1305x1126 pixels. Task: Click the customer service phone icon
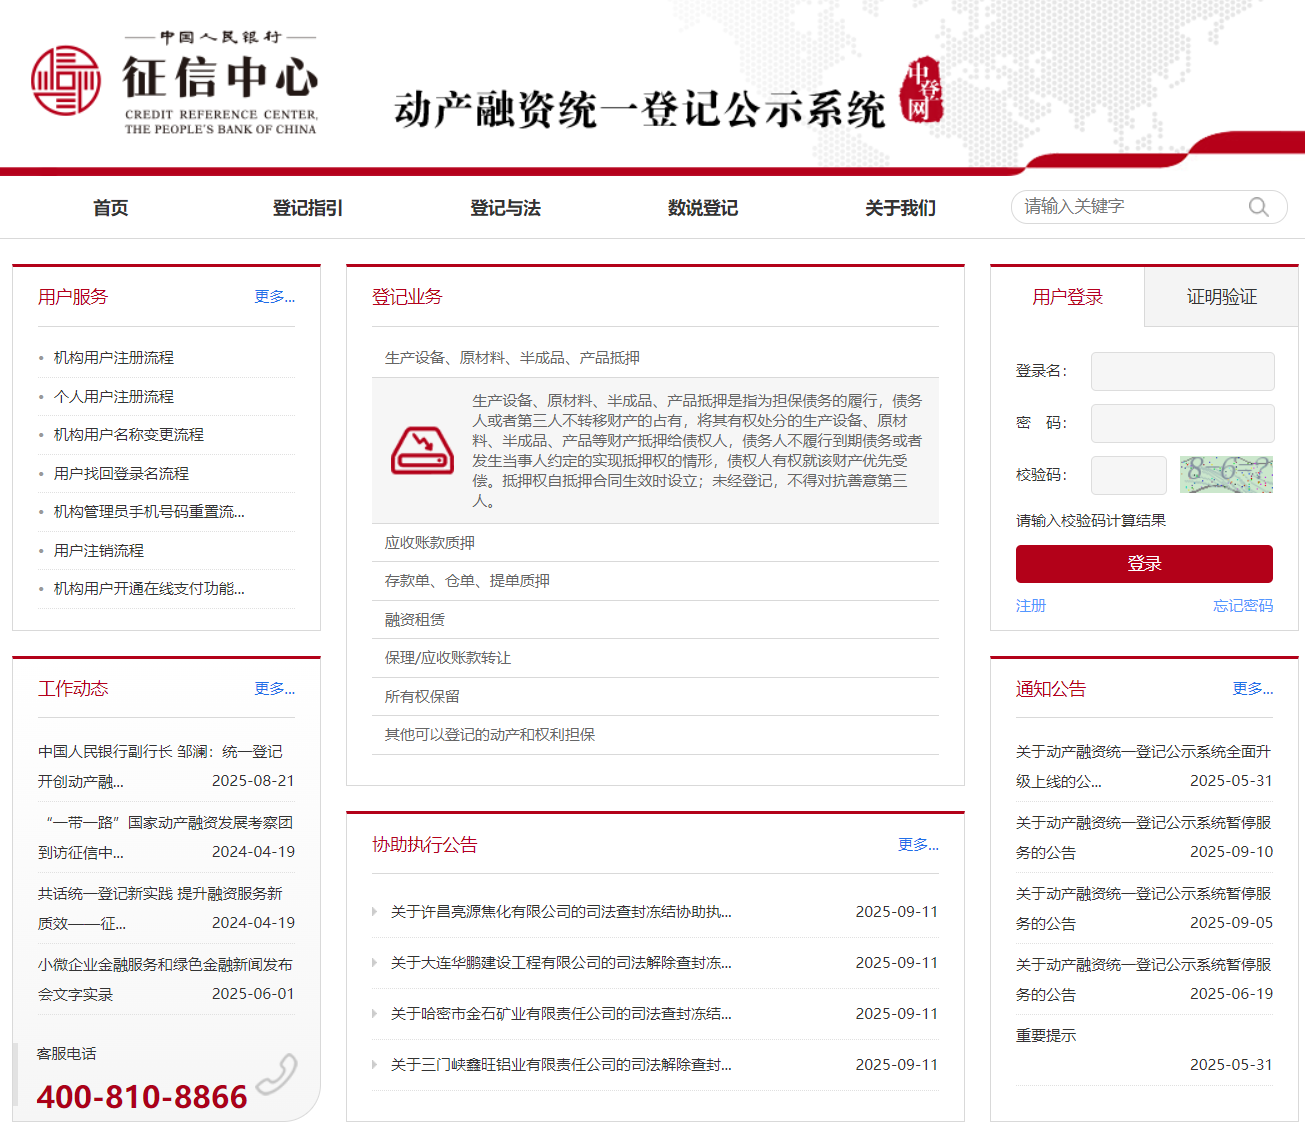point(276,1075)
